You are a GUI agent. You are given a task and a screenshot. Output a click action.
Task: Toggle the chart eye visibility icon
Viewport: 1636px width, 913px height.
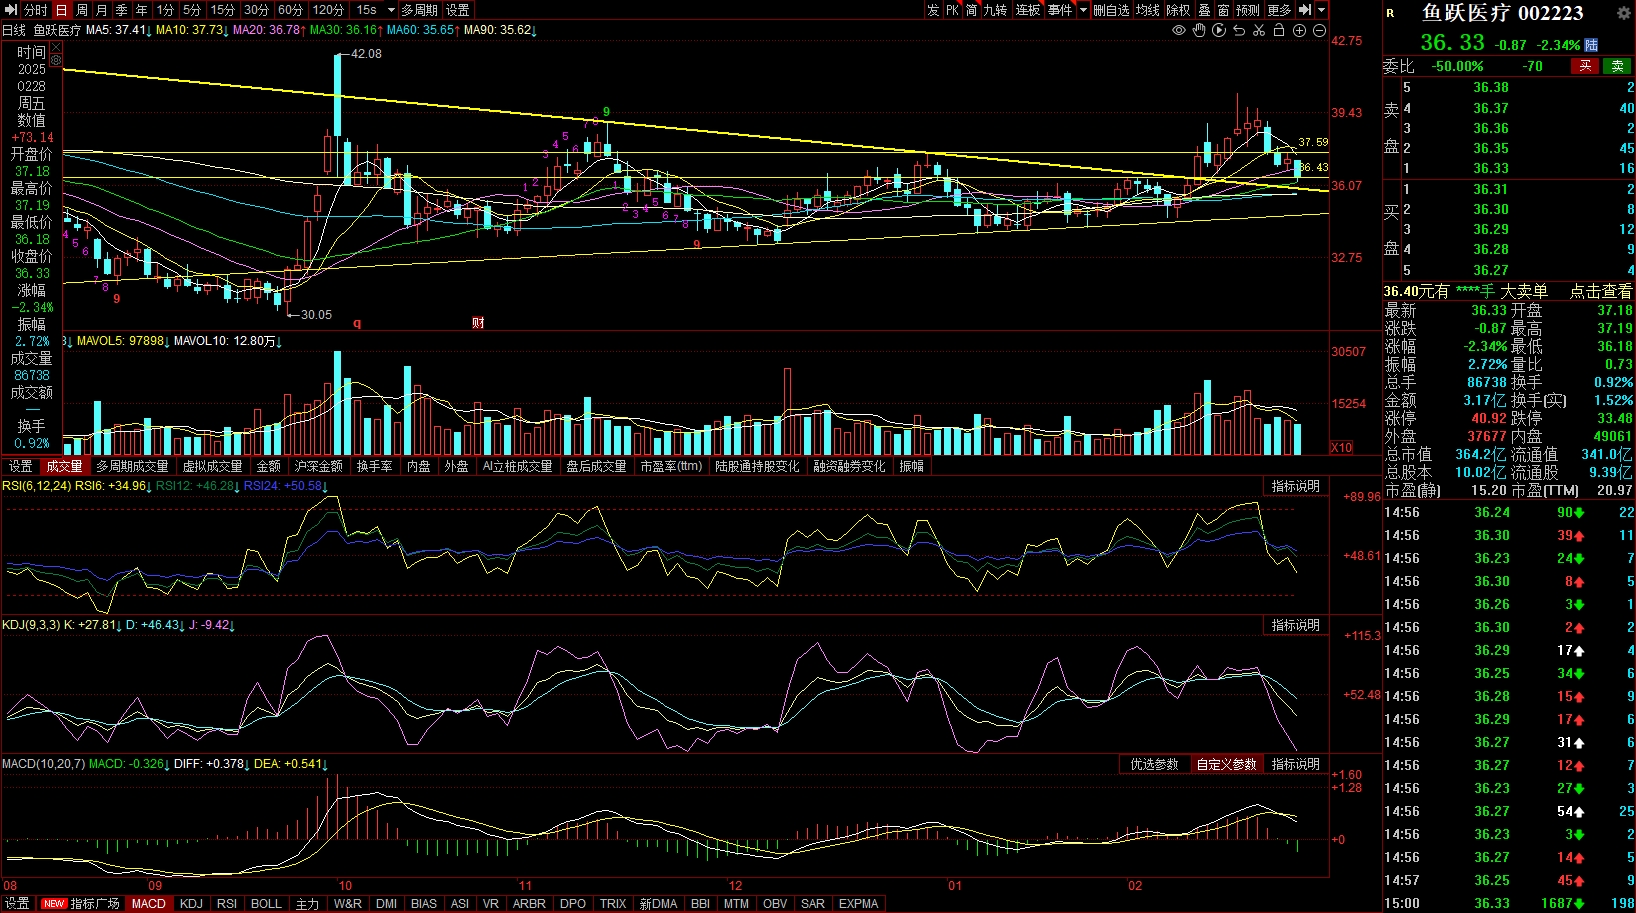click(x=1179, y=30)
